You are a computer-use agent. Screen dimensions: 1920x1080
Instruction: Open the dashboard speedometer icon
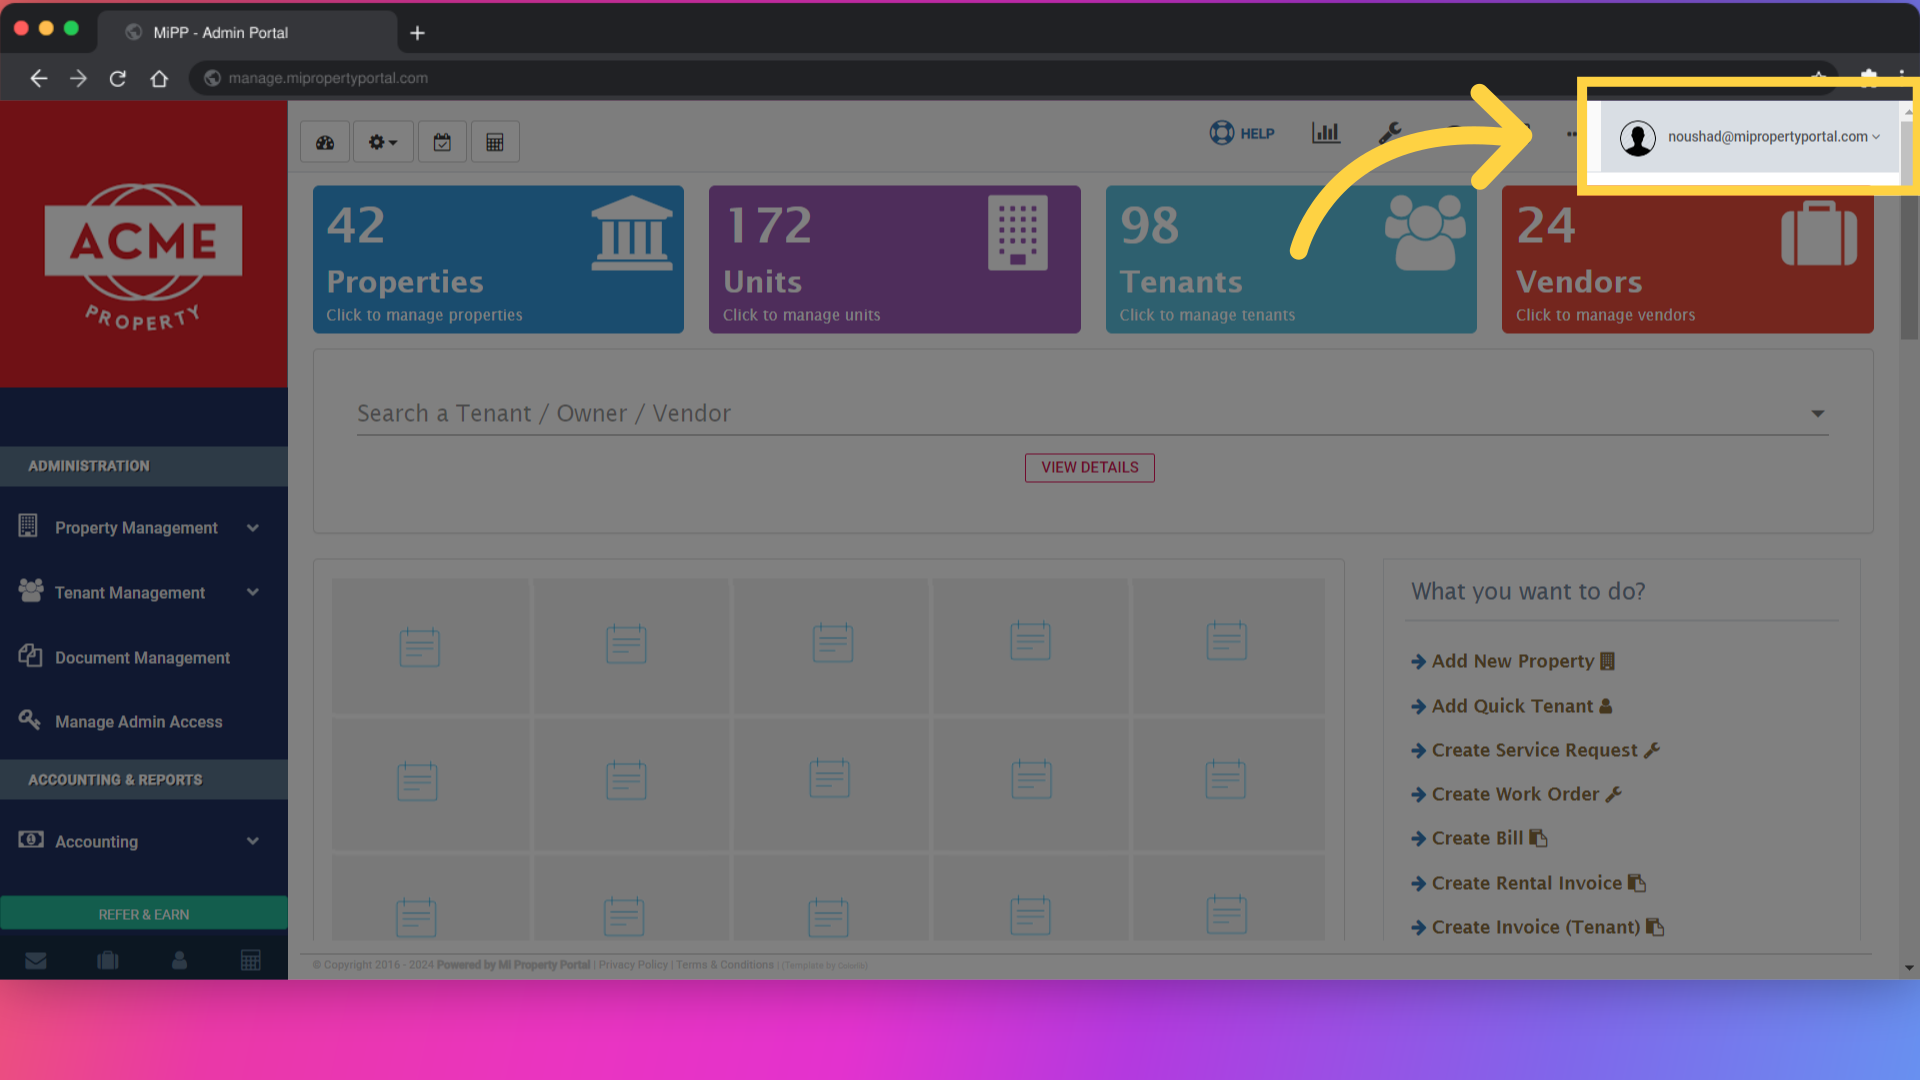[x=324, y=141]
